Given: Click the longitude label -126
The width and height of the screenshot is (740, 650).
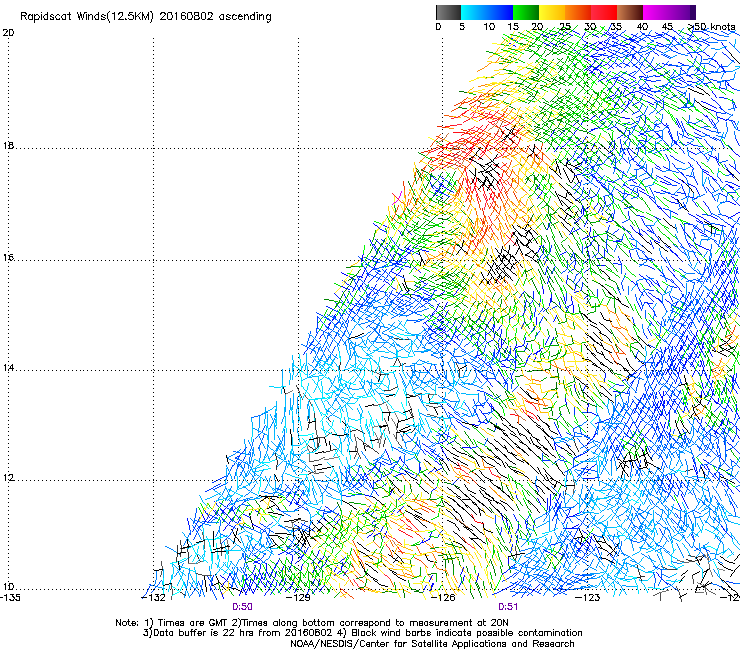Looking at the screenshot, I should coord(443,598).
